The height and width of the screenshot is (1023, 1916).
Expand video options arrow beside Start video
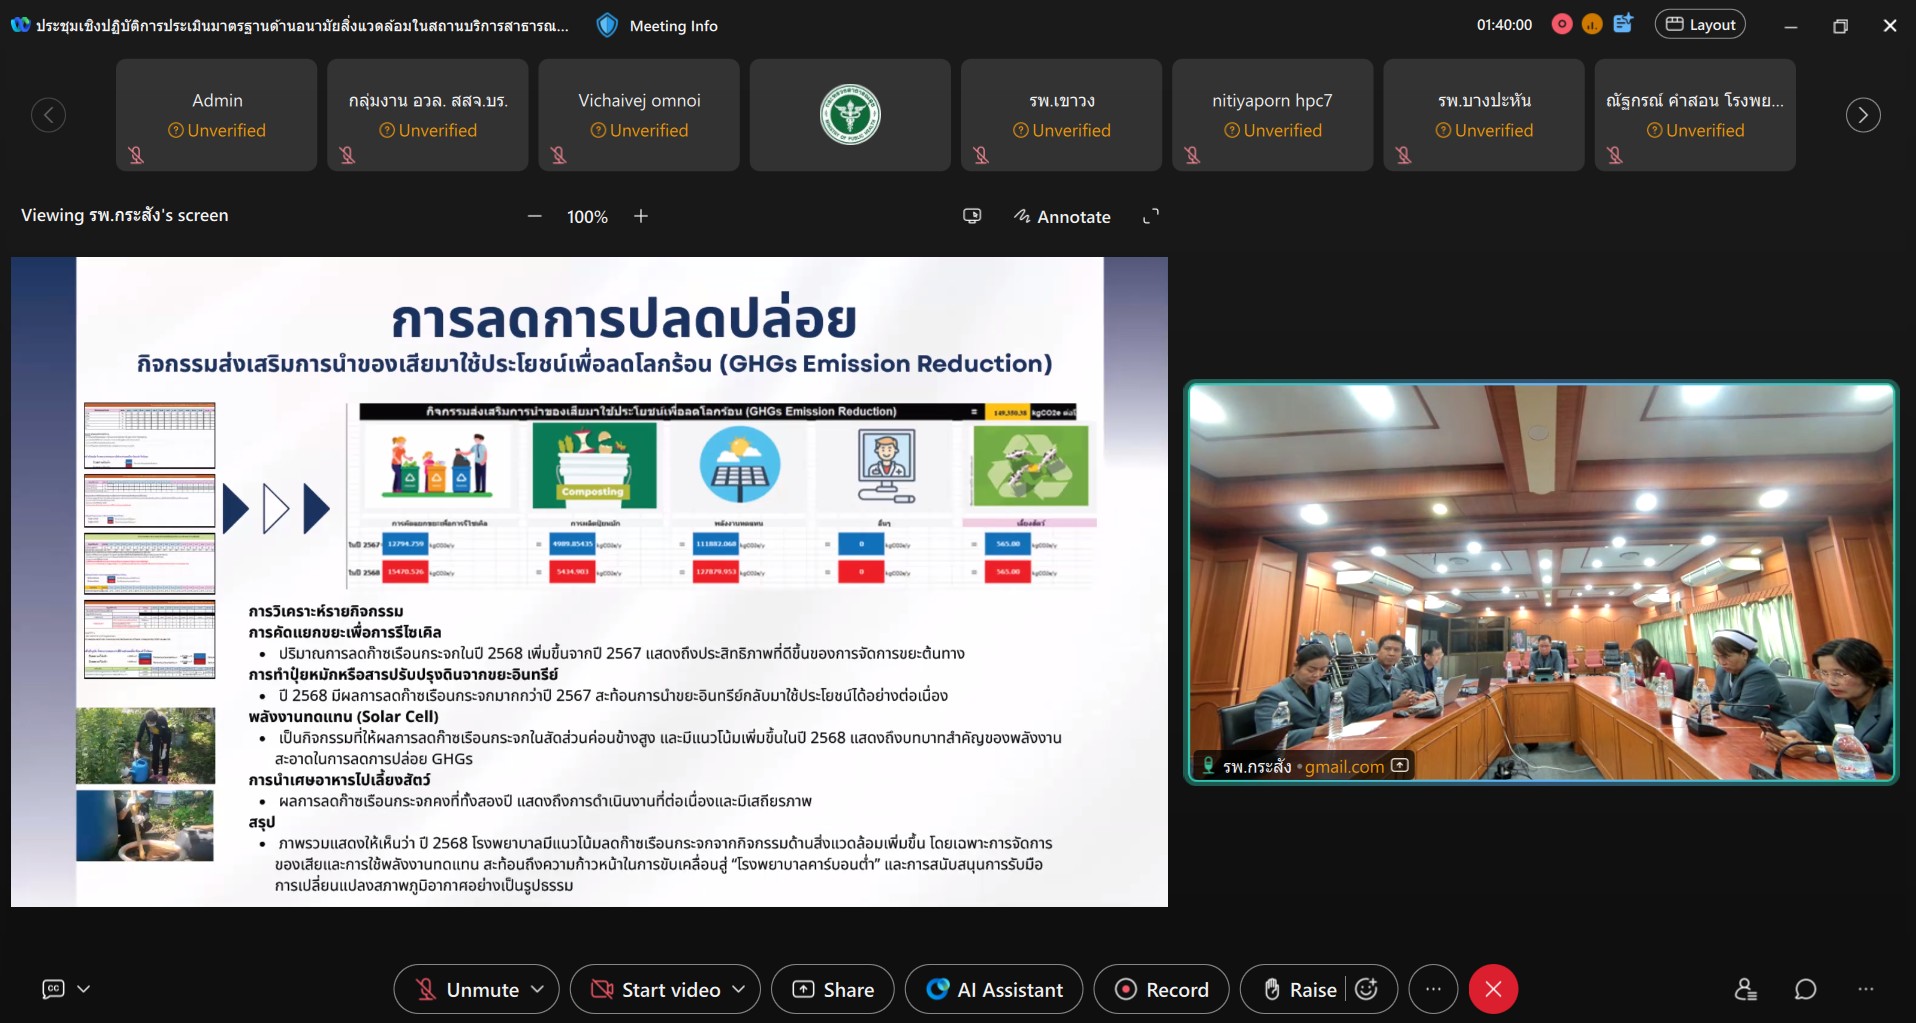(739, 989)
